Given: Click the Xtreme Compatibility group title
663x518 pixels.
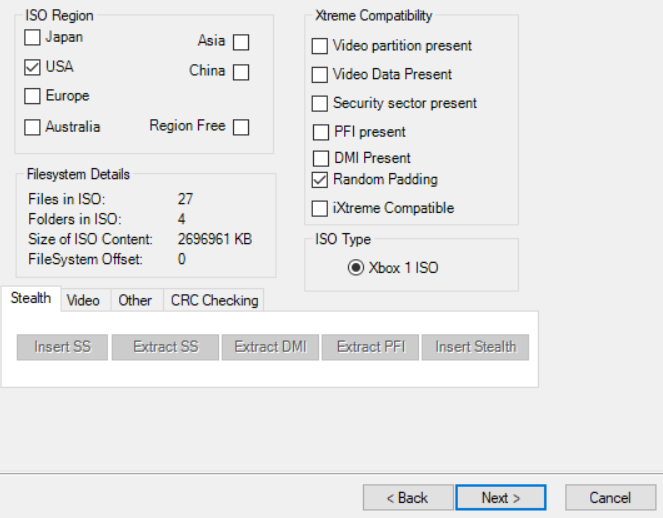Looking at the screenshot, I should pos(374,16).
